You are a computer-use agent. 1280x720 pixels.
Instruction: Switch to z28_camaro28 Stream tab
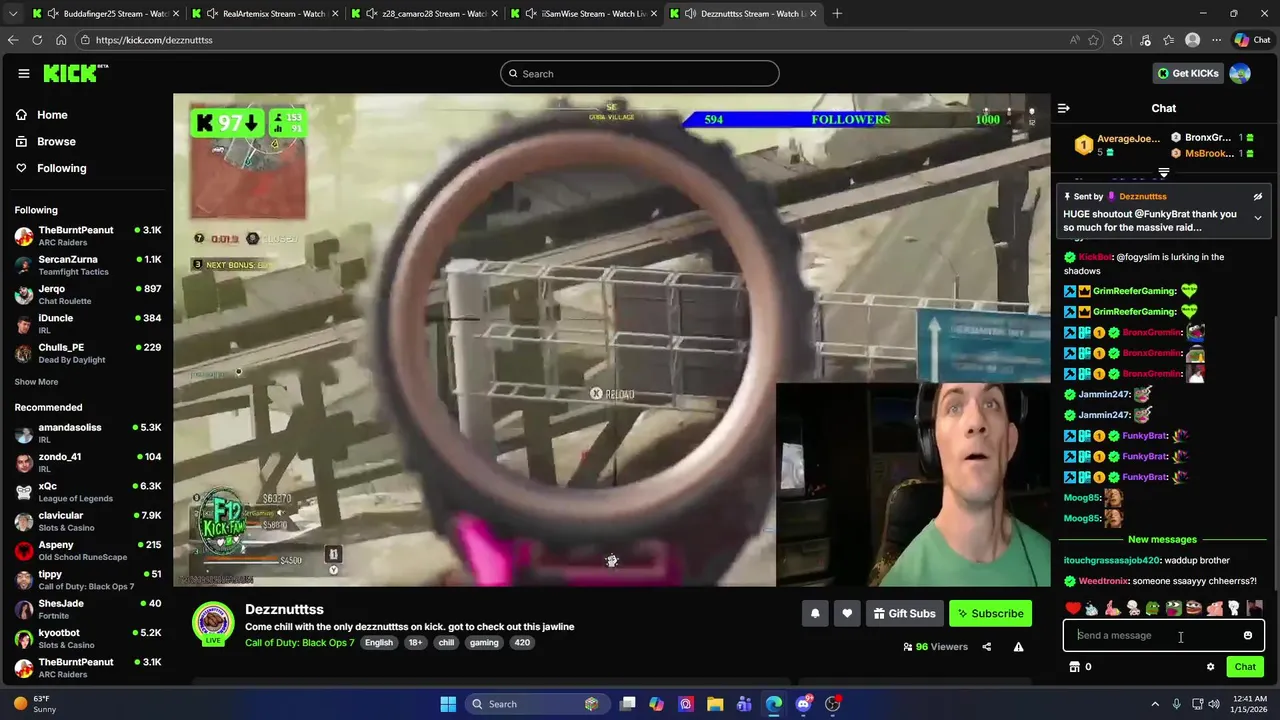[x=425, y=14]
